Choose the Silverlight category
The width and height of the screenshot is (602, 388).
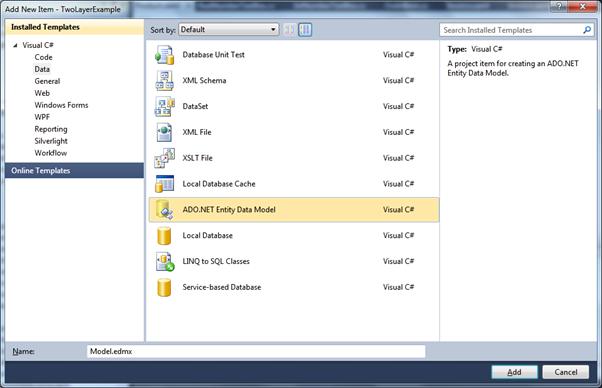51,141
